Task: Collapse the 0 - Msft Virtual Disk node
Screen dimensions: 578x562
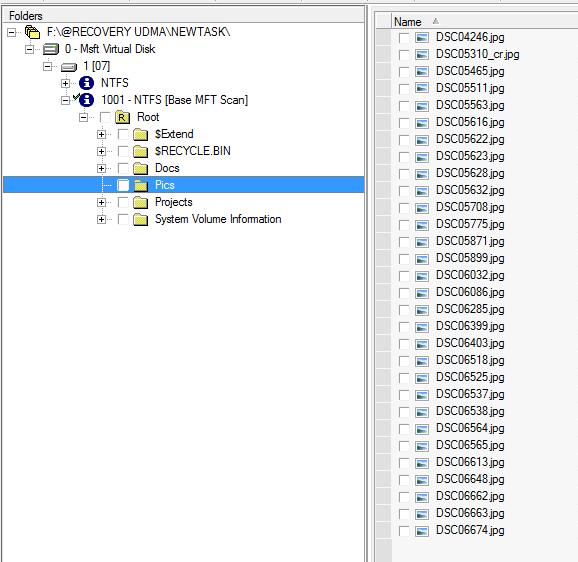Action: pos(29,49)
